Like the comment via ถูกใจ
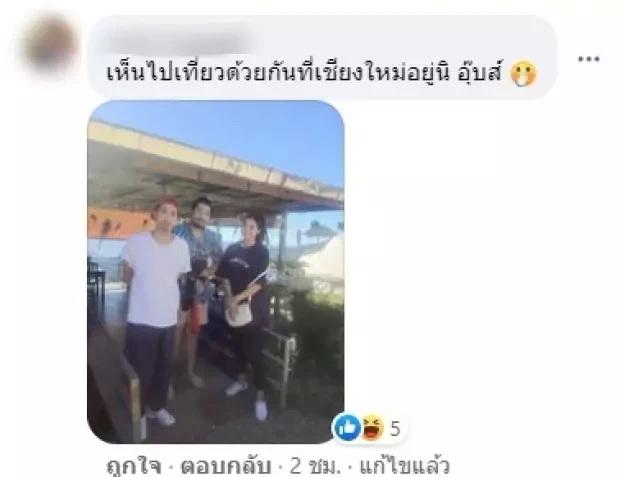620x477 pixels. 134,466
